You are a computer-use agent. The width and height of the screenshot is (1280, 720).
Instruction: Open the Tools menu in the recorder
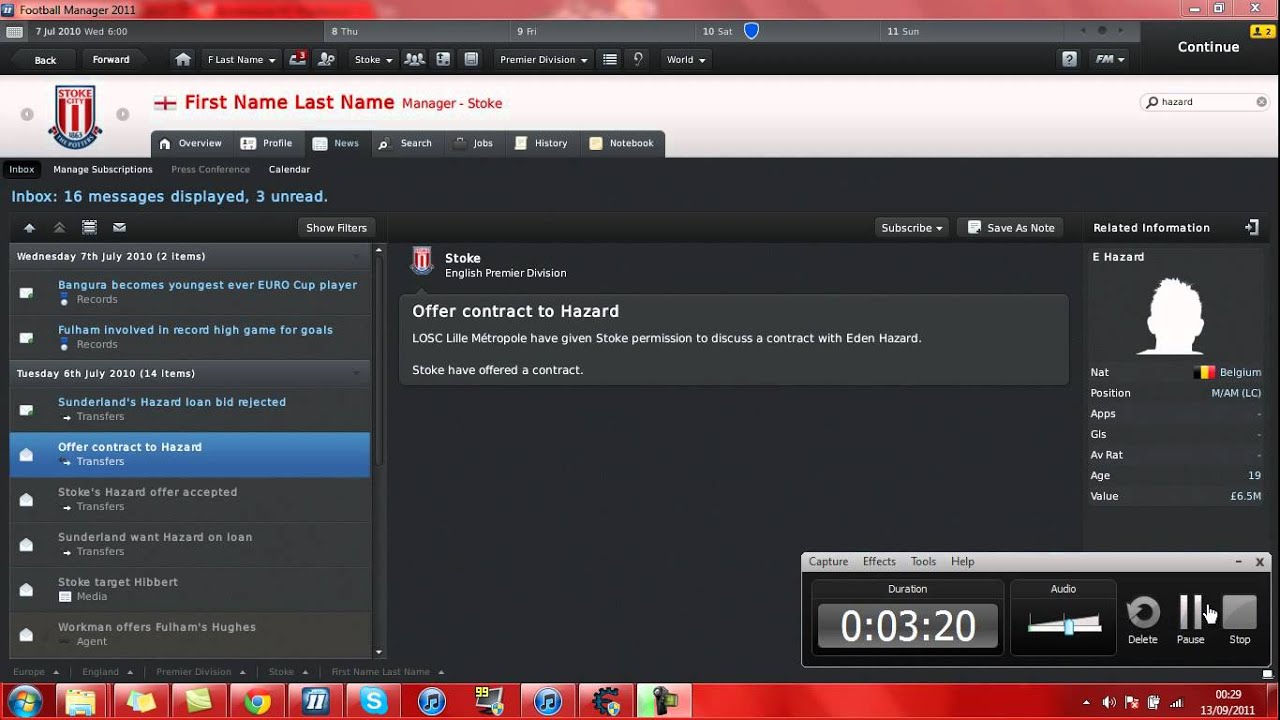923,562
